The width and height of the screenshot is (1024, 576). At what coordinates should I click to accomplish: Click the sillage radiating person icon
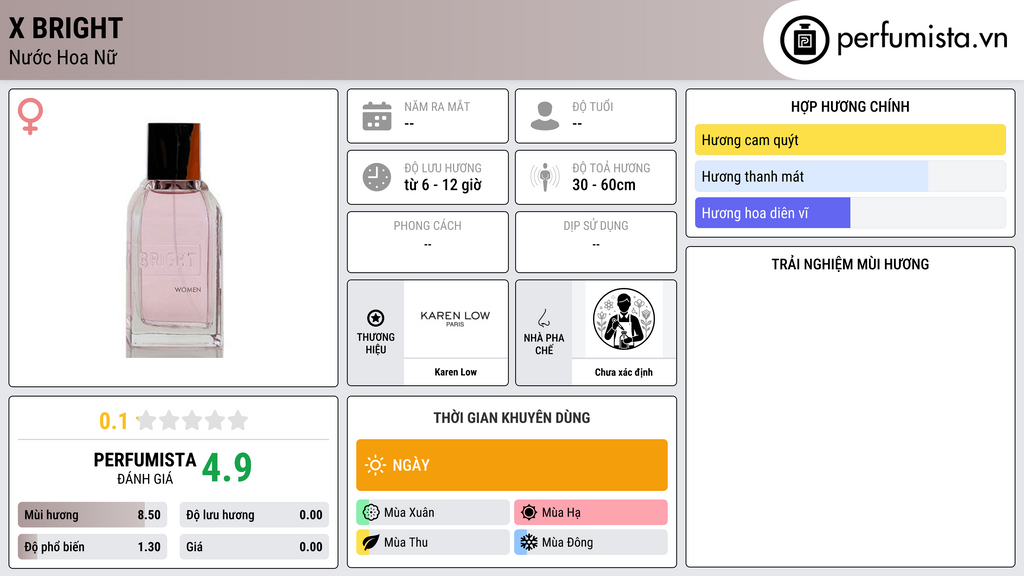[545, 177]
